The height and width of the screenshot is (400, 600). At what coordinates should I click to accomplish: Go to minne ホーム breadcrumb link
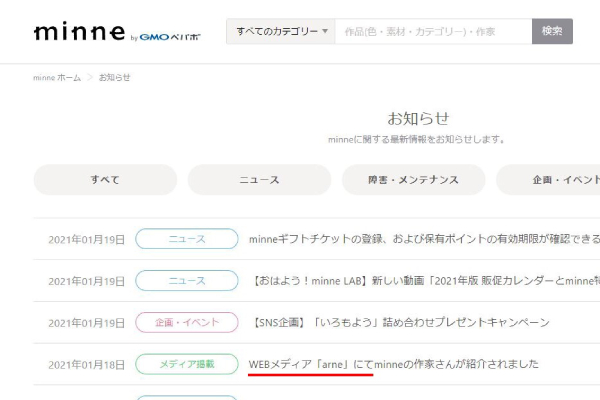(57, 78)
